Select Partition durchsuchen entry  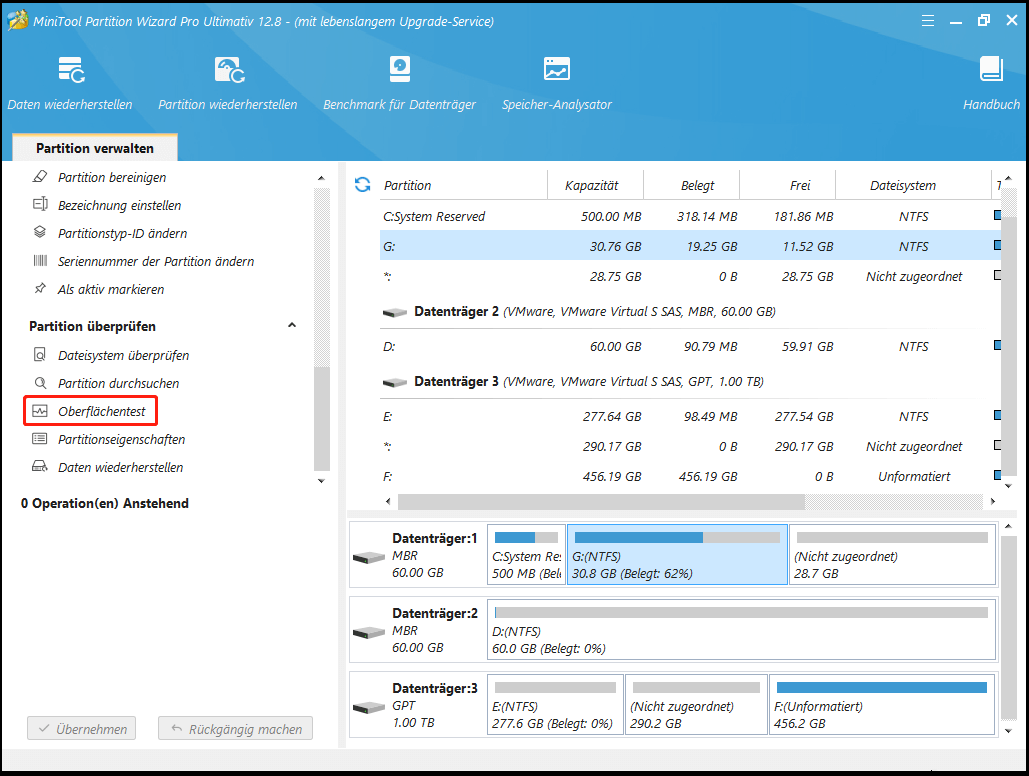(118, 383)
